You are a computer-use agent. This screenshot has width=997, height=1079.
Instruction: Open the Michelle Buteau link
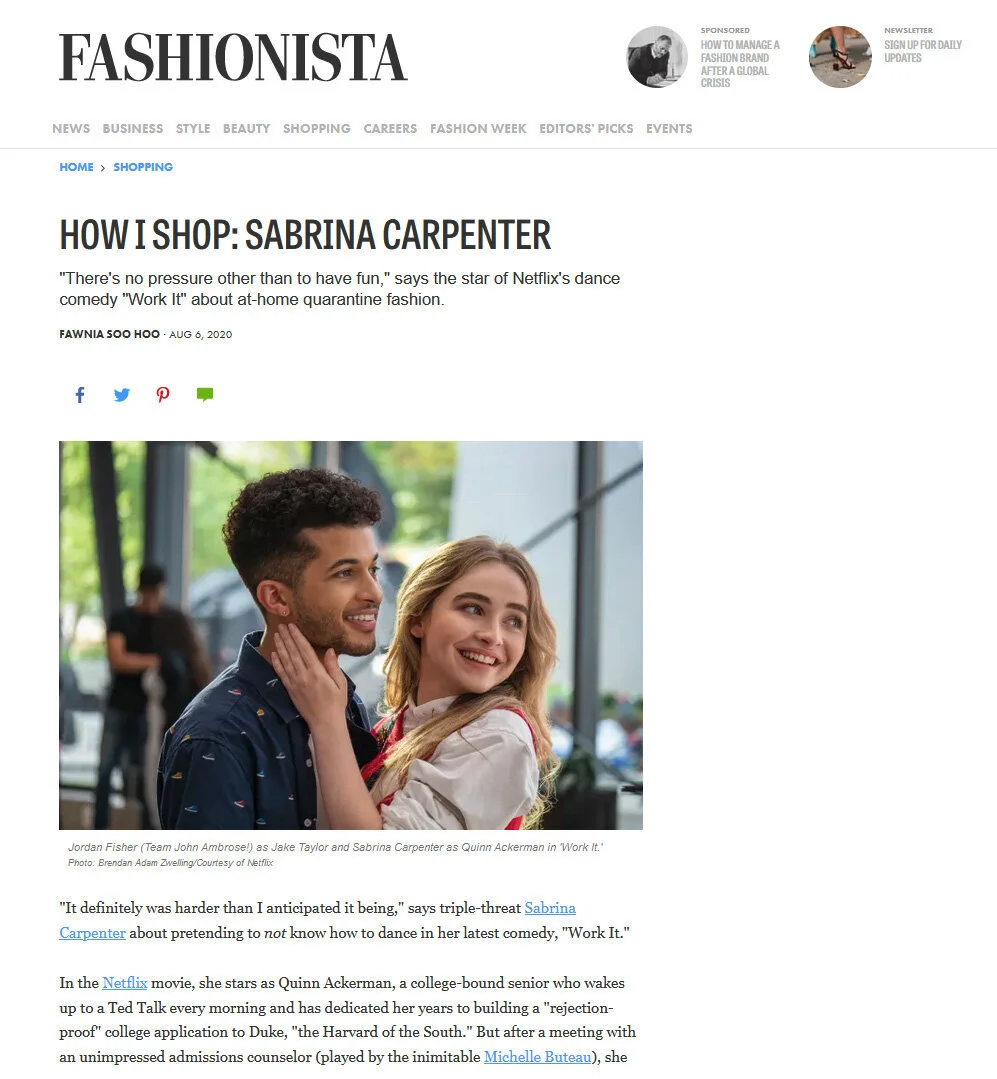click(537, 1056)
